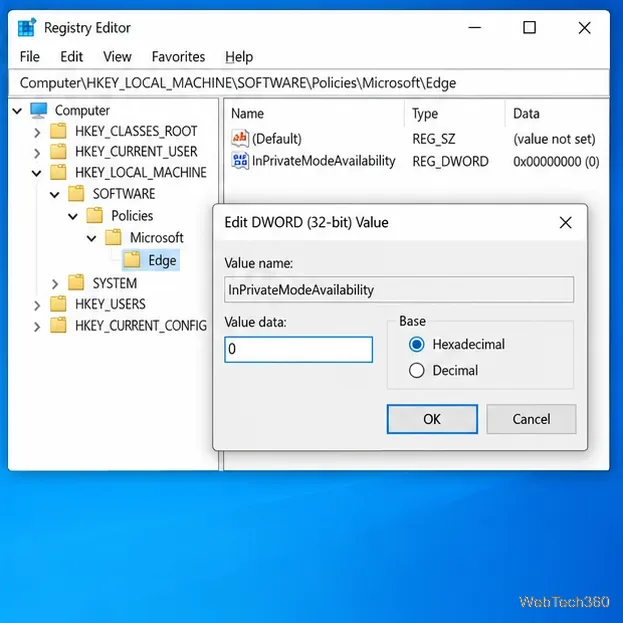Select the SOFTWARE key label
Viewport: 623px width, 623px height.
[124, 194]
